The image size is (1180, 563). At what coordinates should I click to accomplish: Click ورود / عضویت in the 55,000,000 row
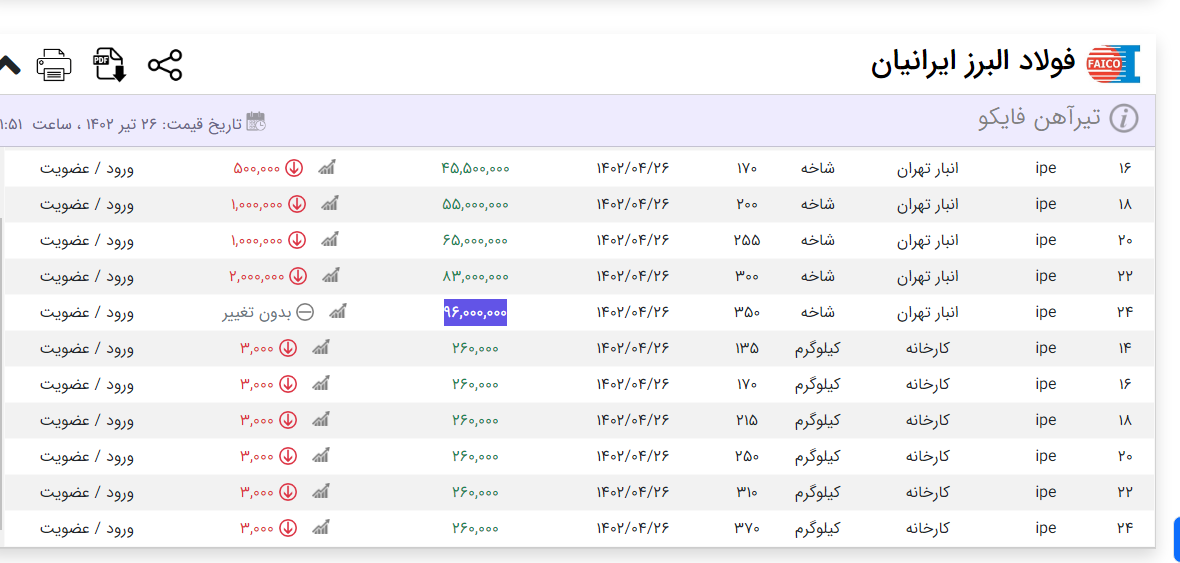tap(87, 204)
